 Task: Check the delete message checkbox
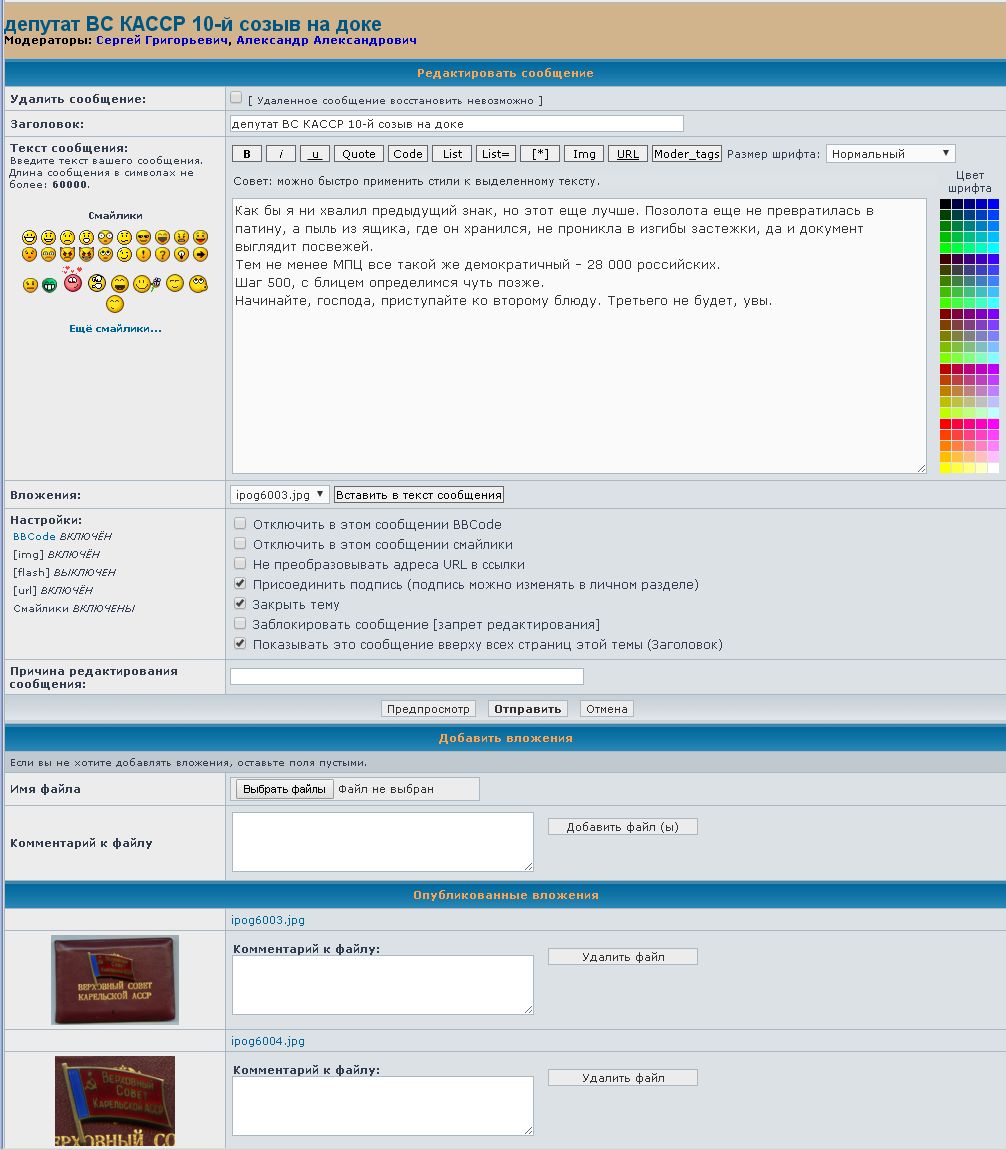click(236, 98)
